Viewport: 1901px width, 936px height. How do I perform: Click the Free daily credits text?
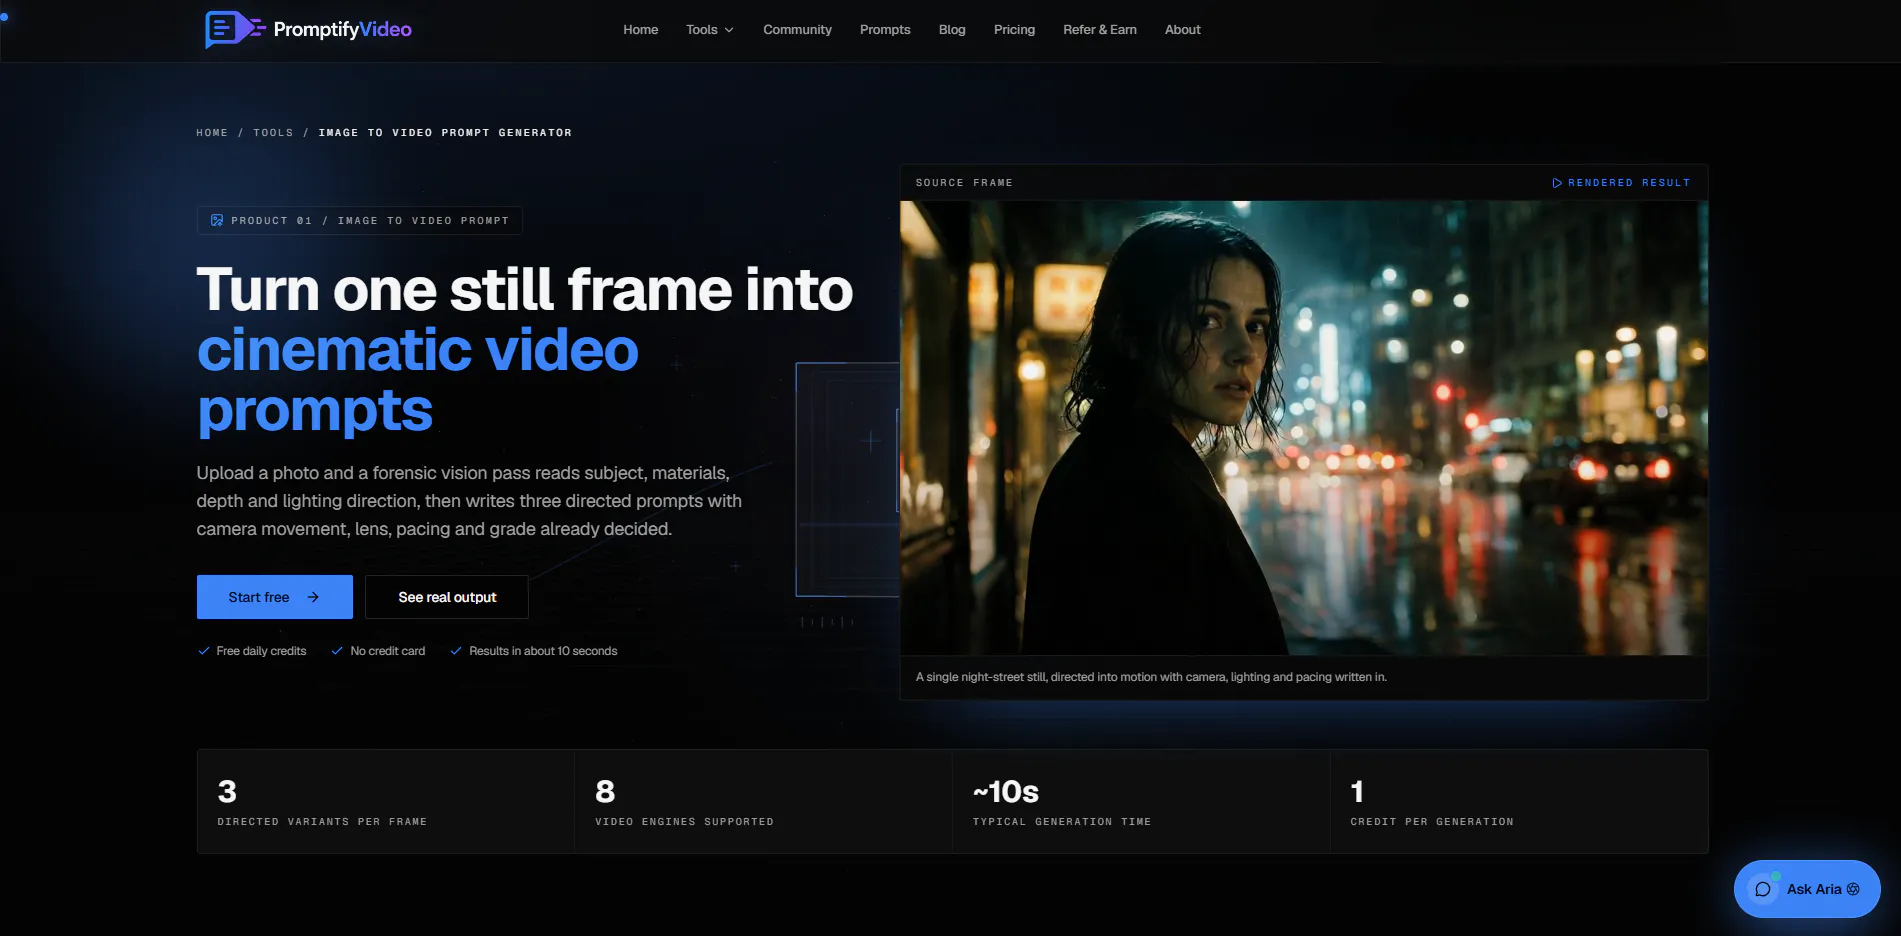pyautogui.click(x=261, y=651)
